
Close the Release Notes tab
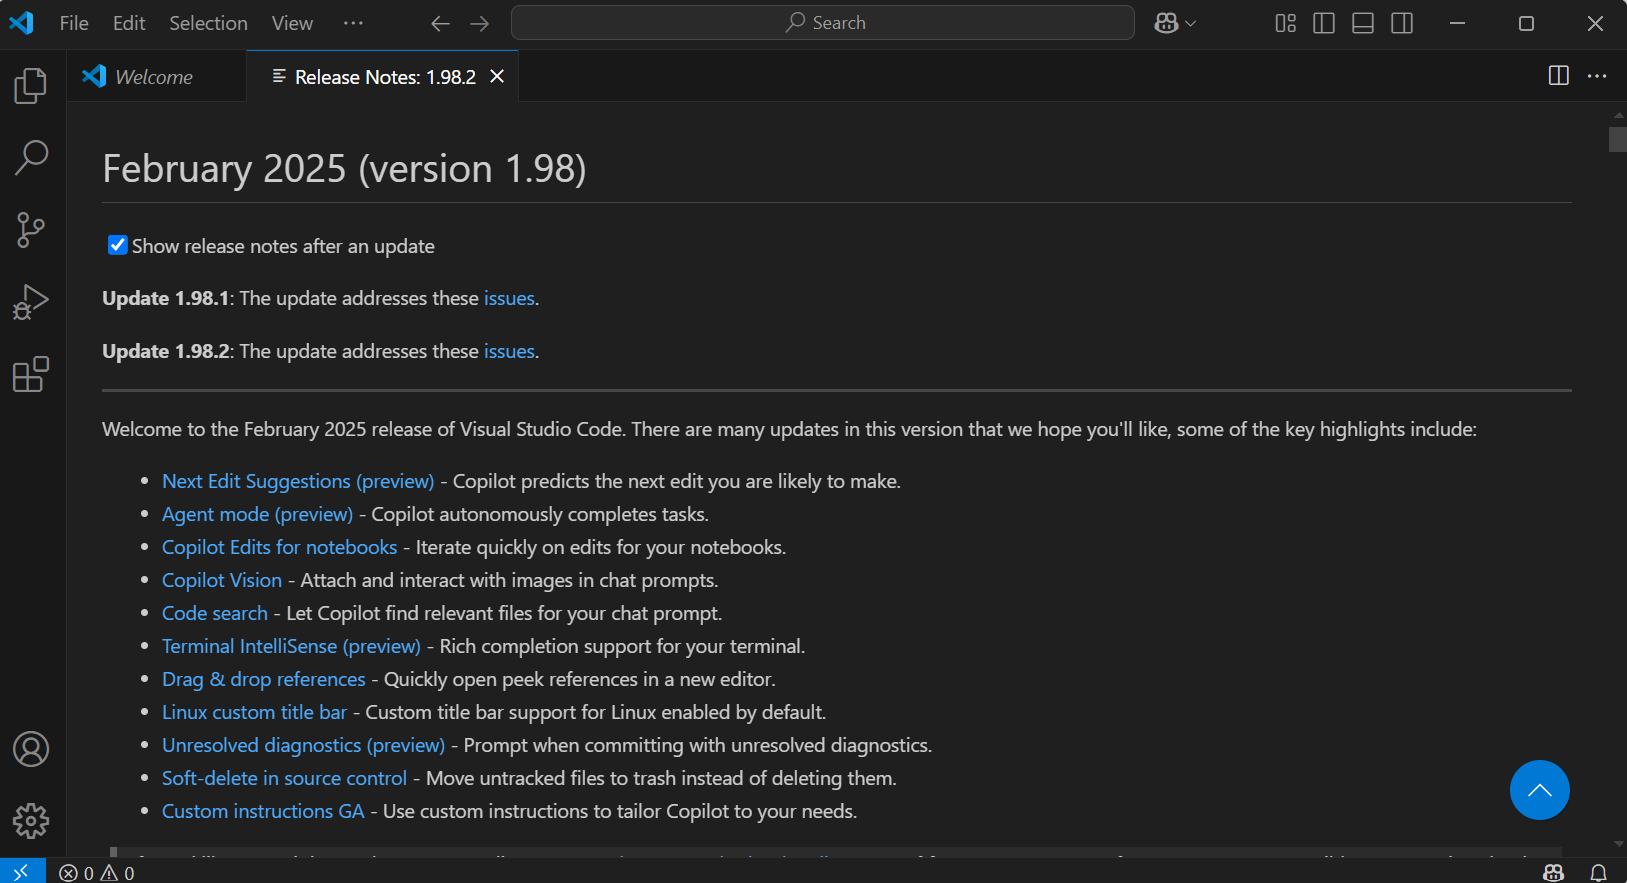[x=497, y=77]
